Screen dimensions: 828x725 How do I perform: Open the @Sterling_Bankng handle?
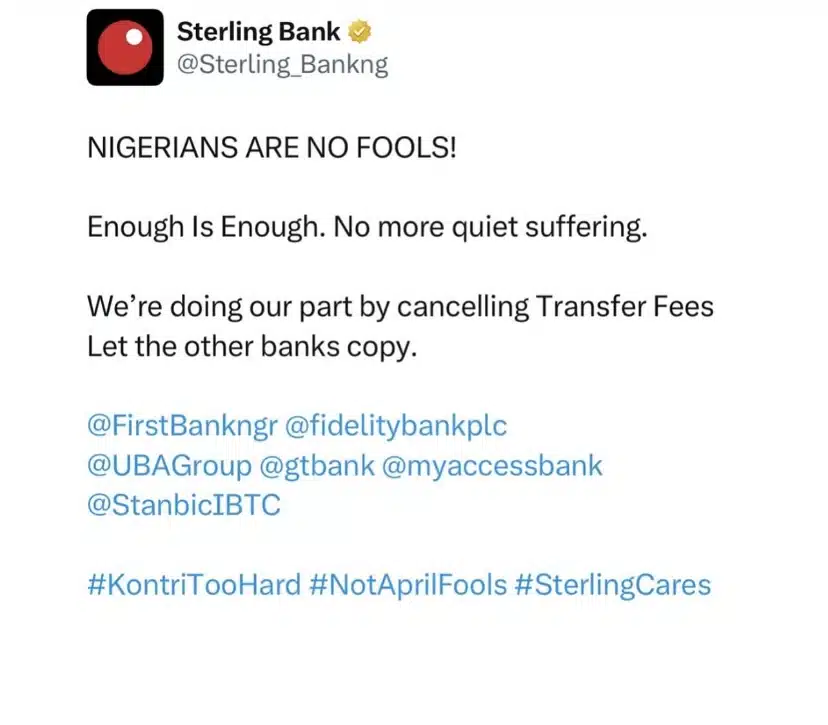(282, 65)
